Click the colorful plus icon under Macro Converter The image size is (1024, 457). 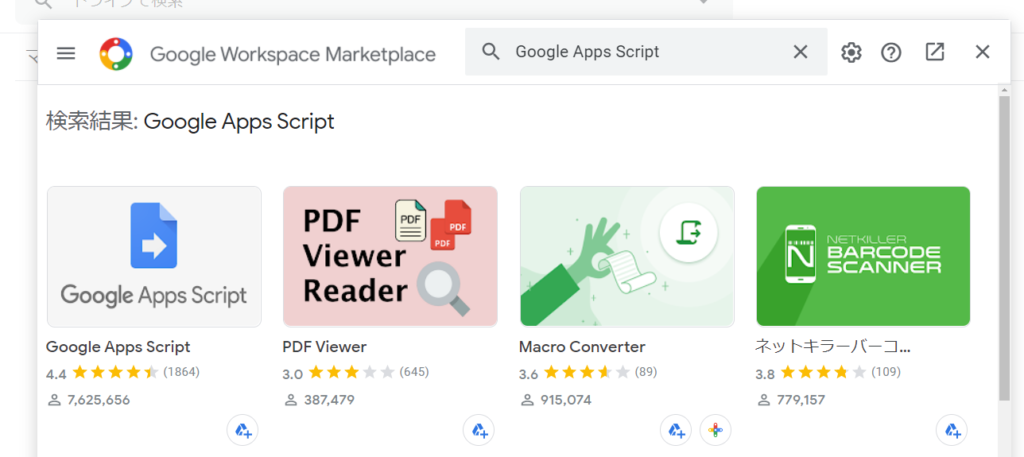tap(715, 431)
